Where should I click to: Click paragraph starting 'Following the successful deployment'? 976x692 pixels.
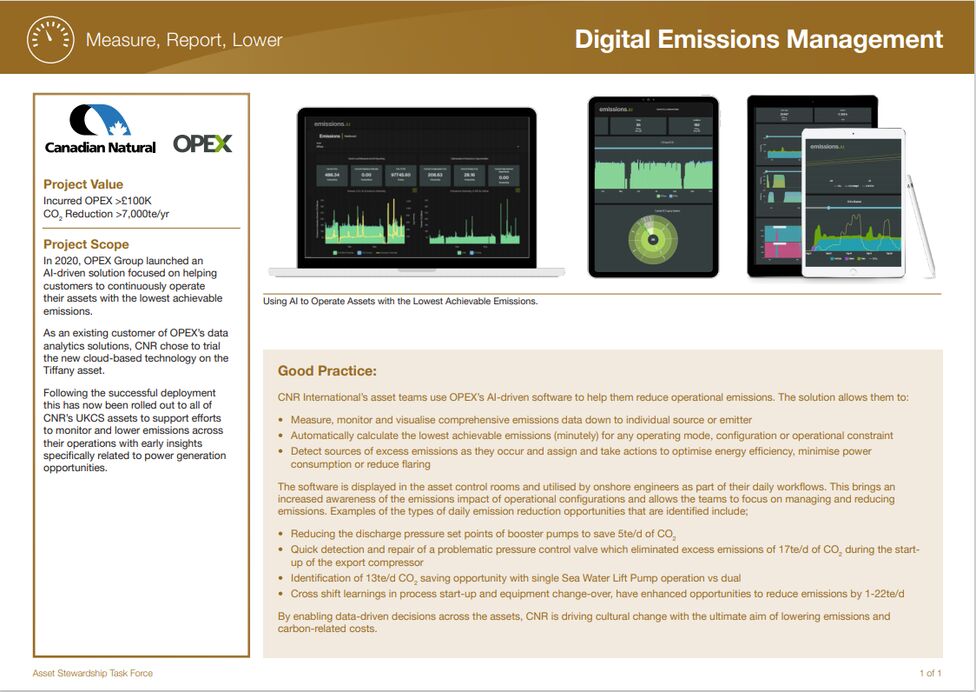[x=134, y=430]
